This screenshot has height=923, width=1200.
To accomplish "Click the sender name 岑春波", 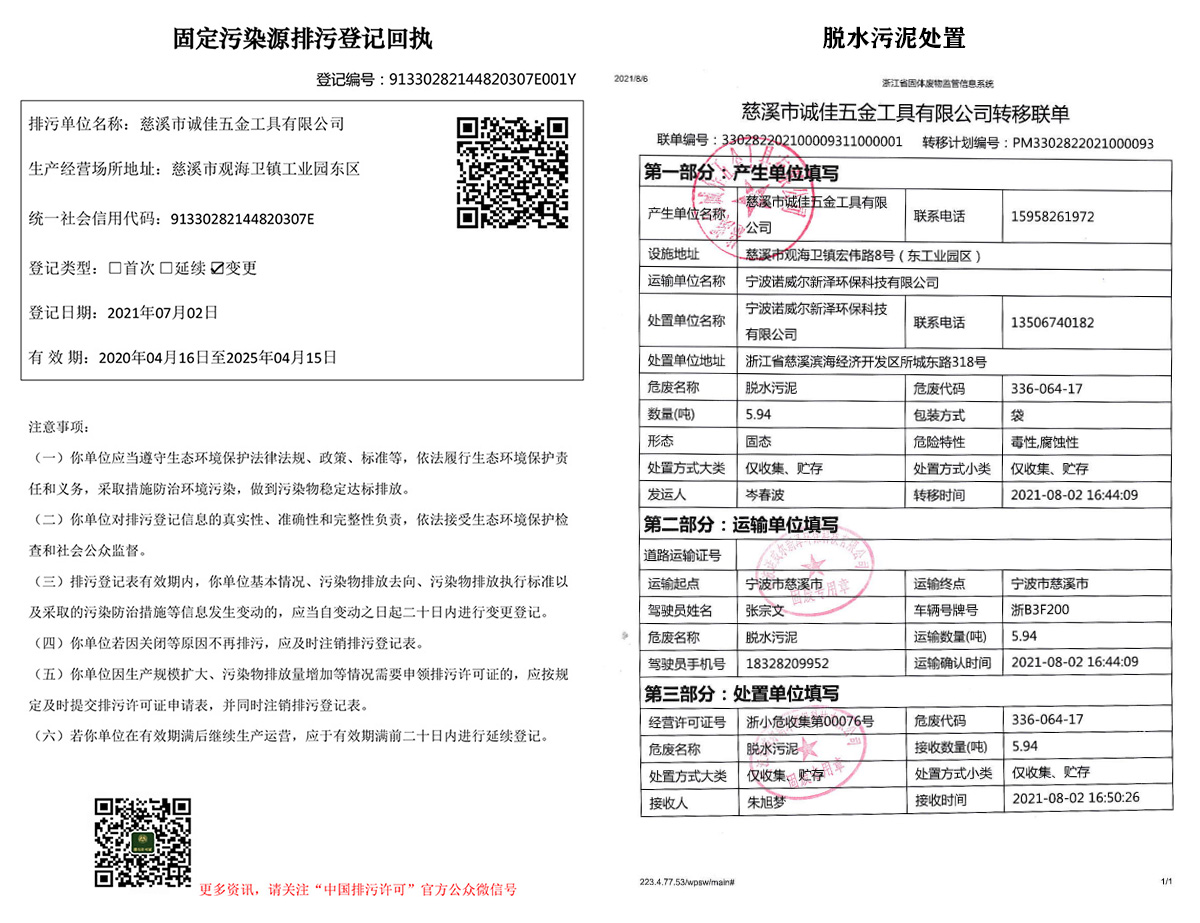I will [767, 494].
